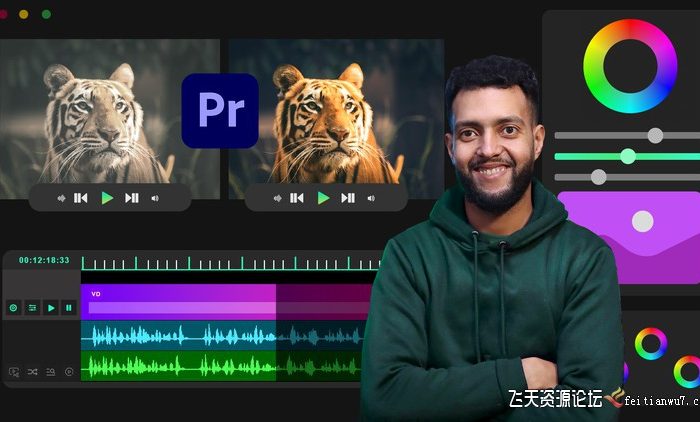Play the right color-graded tiger preview

323,198
